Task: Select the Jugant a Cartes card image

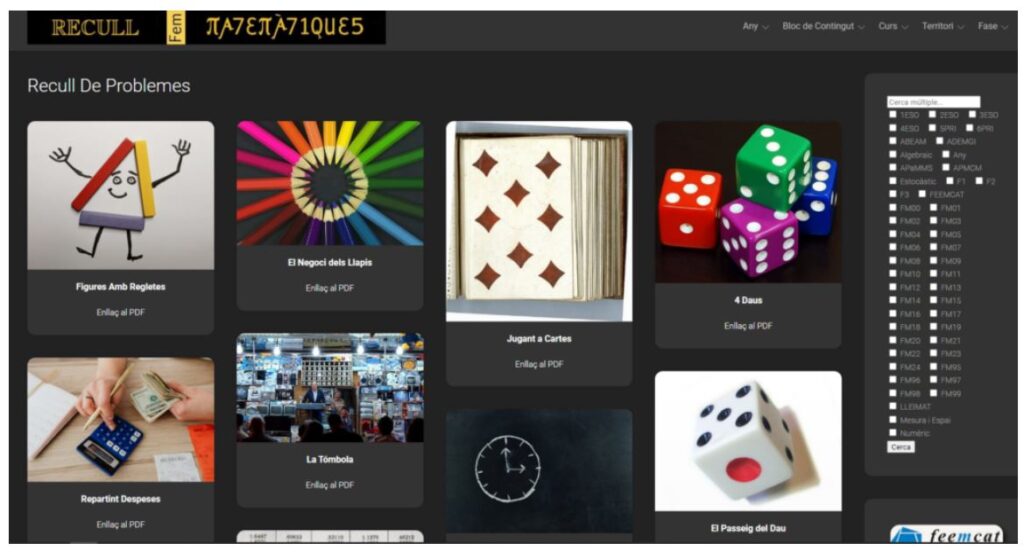Action: point(539,221)
